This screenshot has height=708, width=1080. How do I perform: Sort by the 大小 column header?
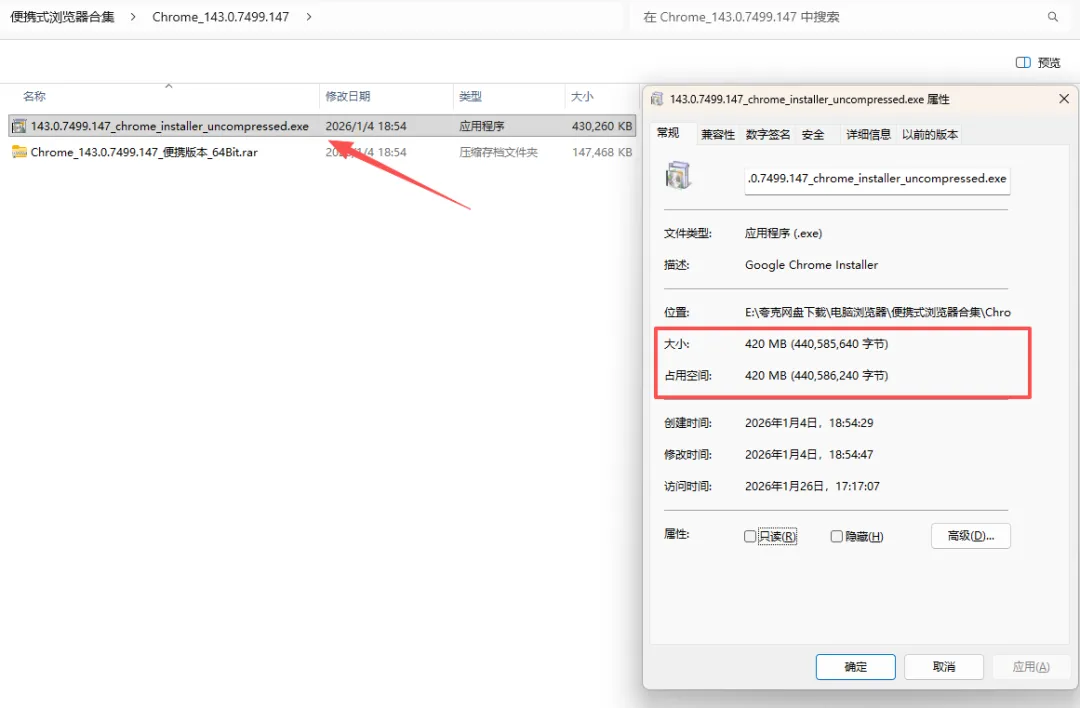[599, 96]
